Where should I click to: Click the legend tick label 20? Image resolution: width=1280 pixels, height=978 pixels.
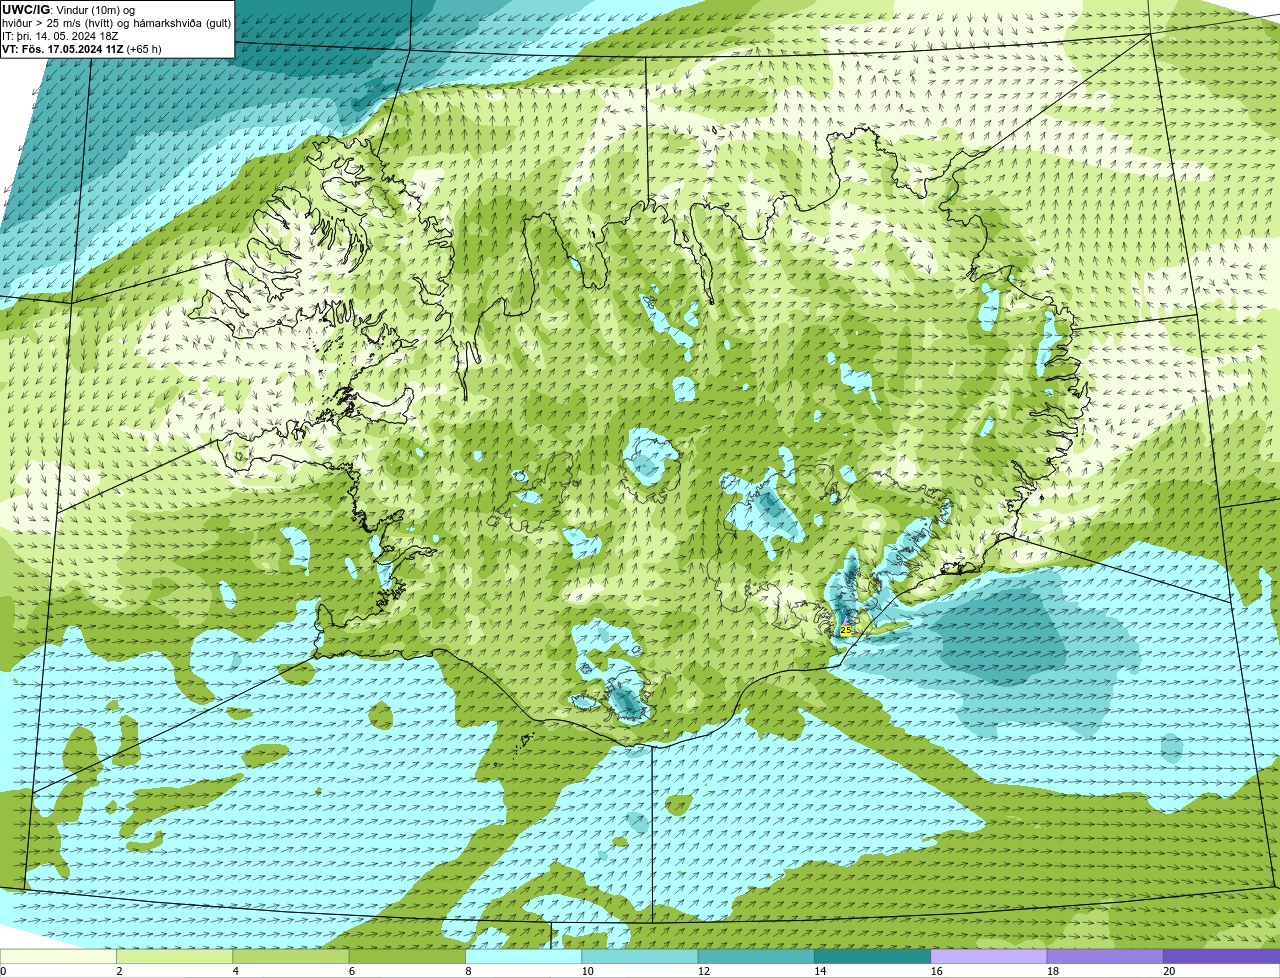tap(1169, 971)
